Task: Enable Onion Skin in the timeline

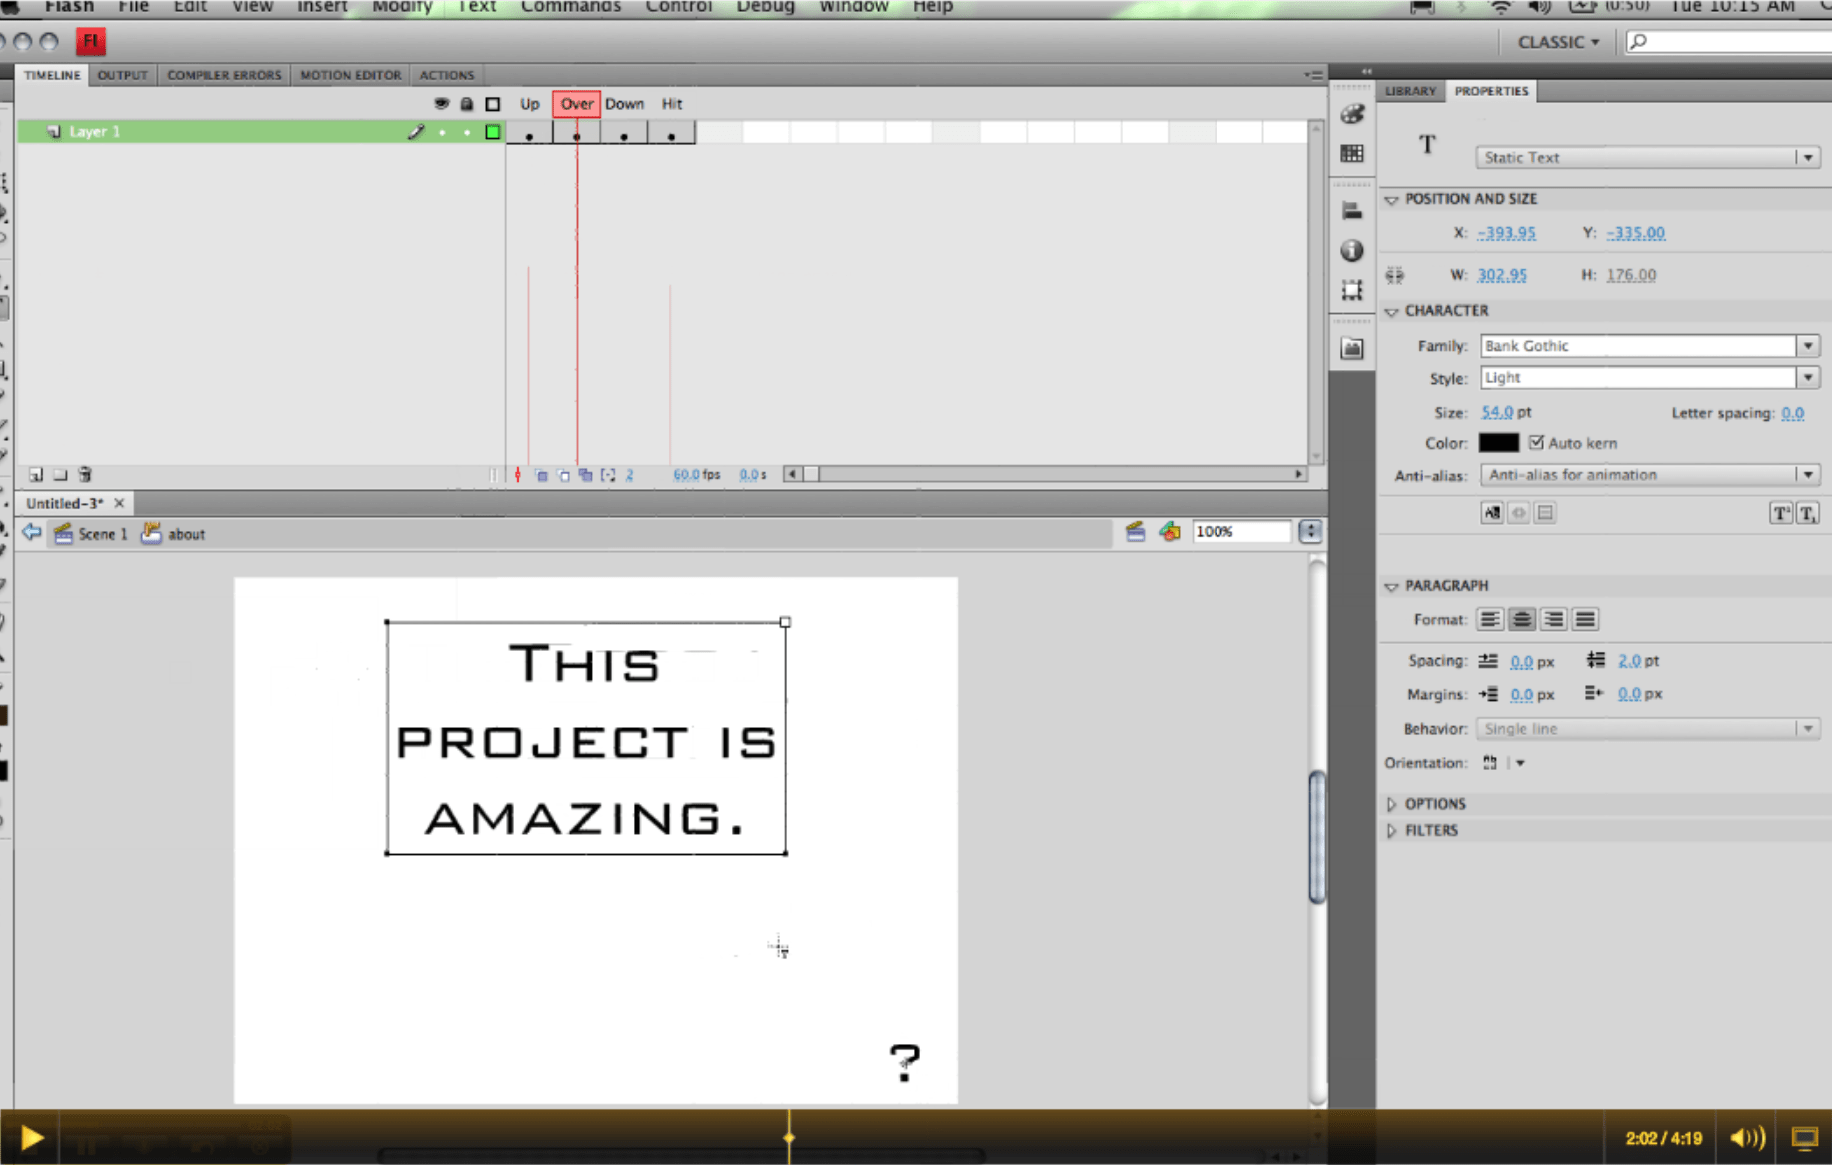Action: pyautogui.click(x=540, y=475)
